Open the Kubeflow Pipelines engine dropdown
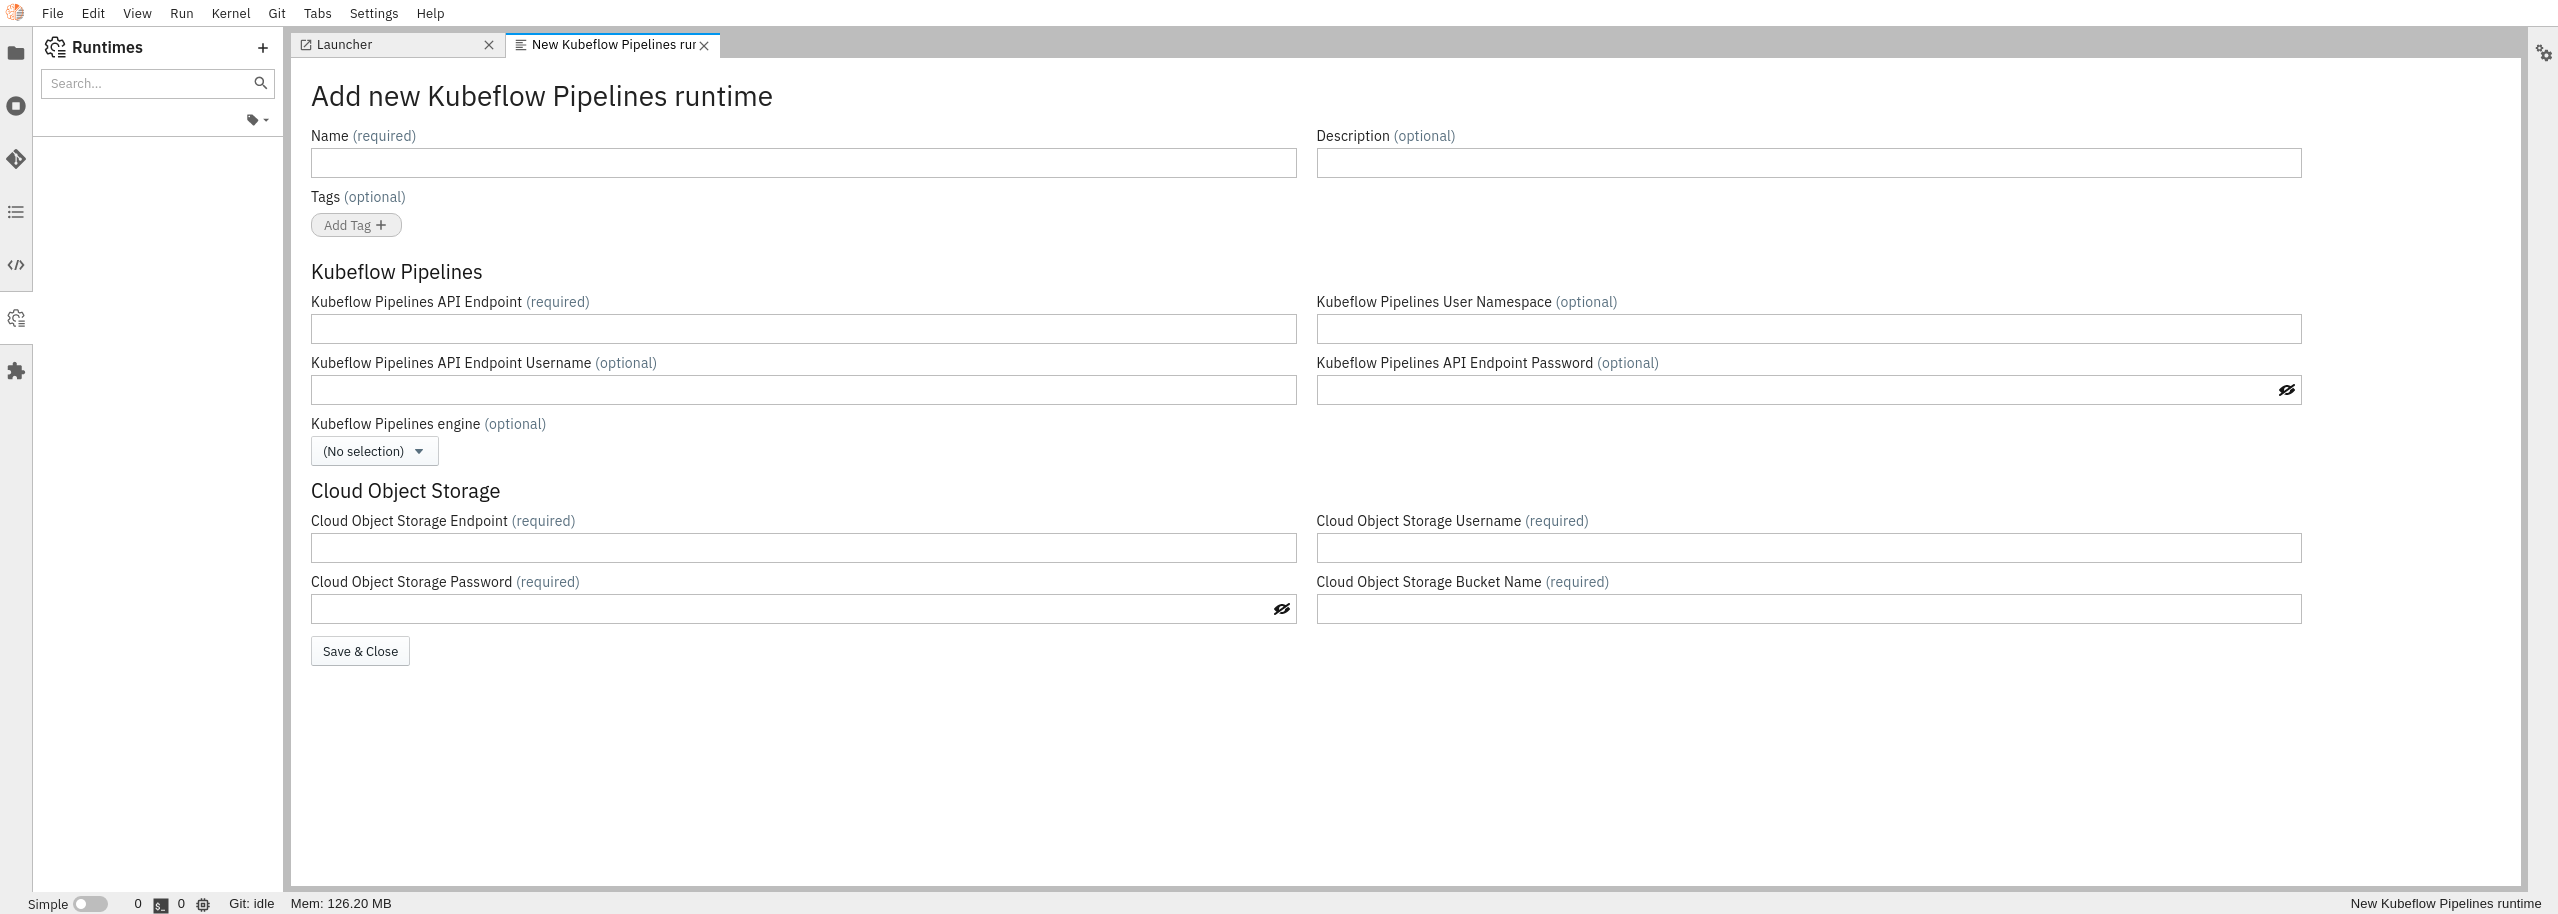 click(x=374, y=452)
